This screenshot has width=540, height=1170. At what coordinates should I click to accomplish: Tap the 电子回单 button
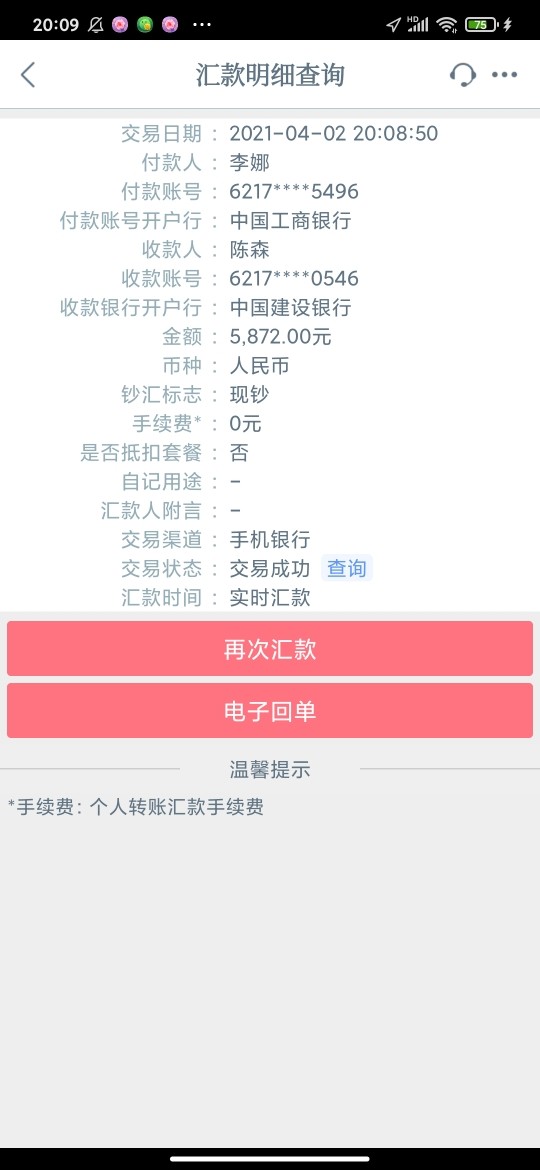(270, 710)
